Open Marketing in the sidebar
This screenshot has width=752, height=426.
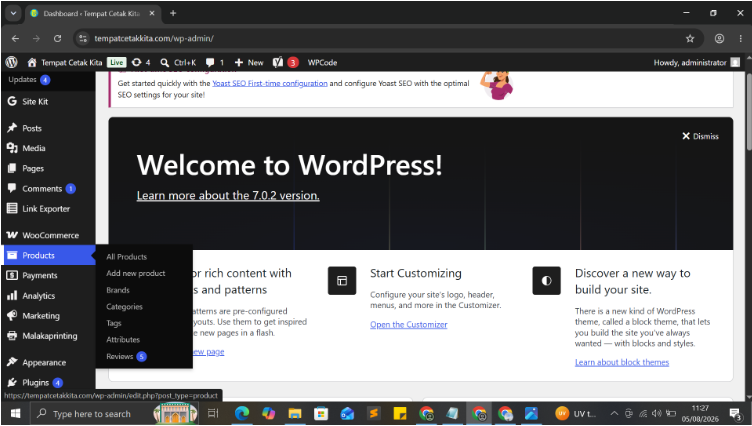click(x=41, y=316)
